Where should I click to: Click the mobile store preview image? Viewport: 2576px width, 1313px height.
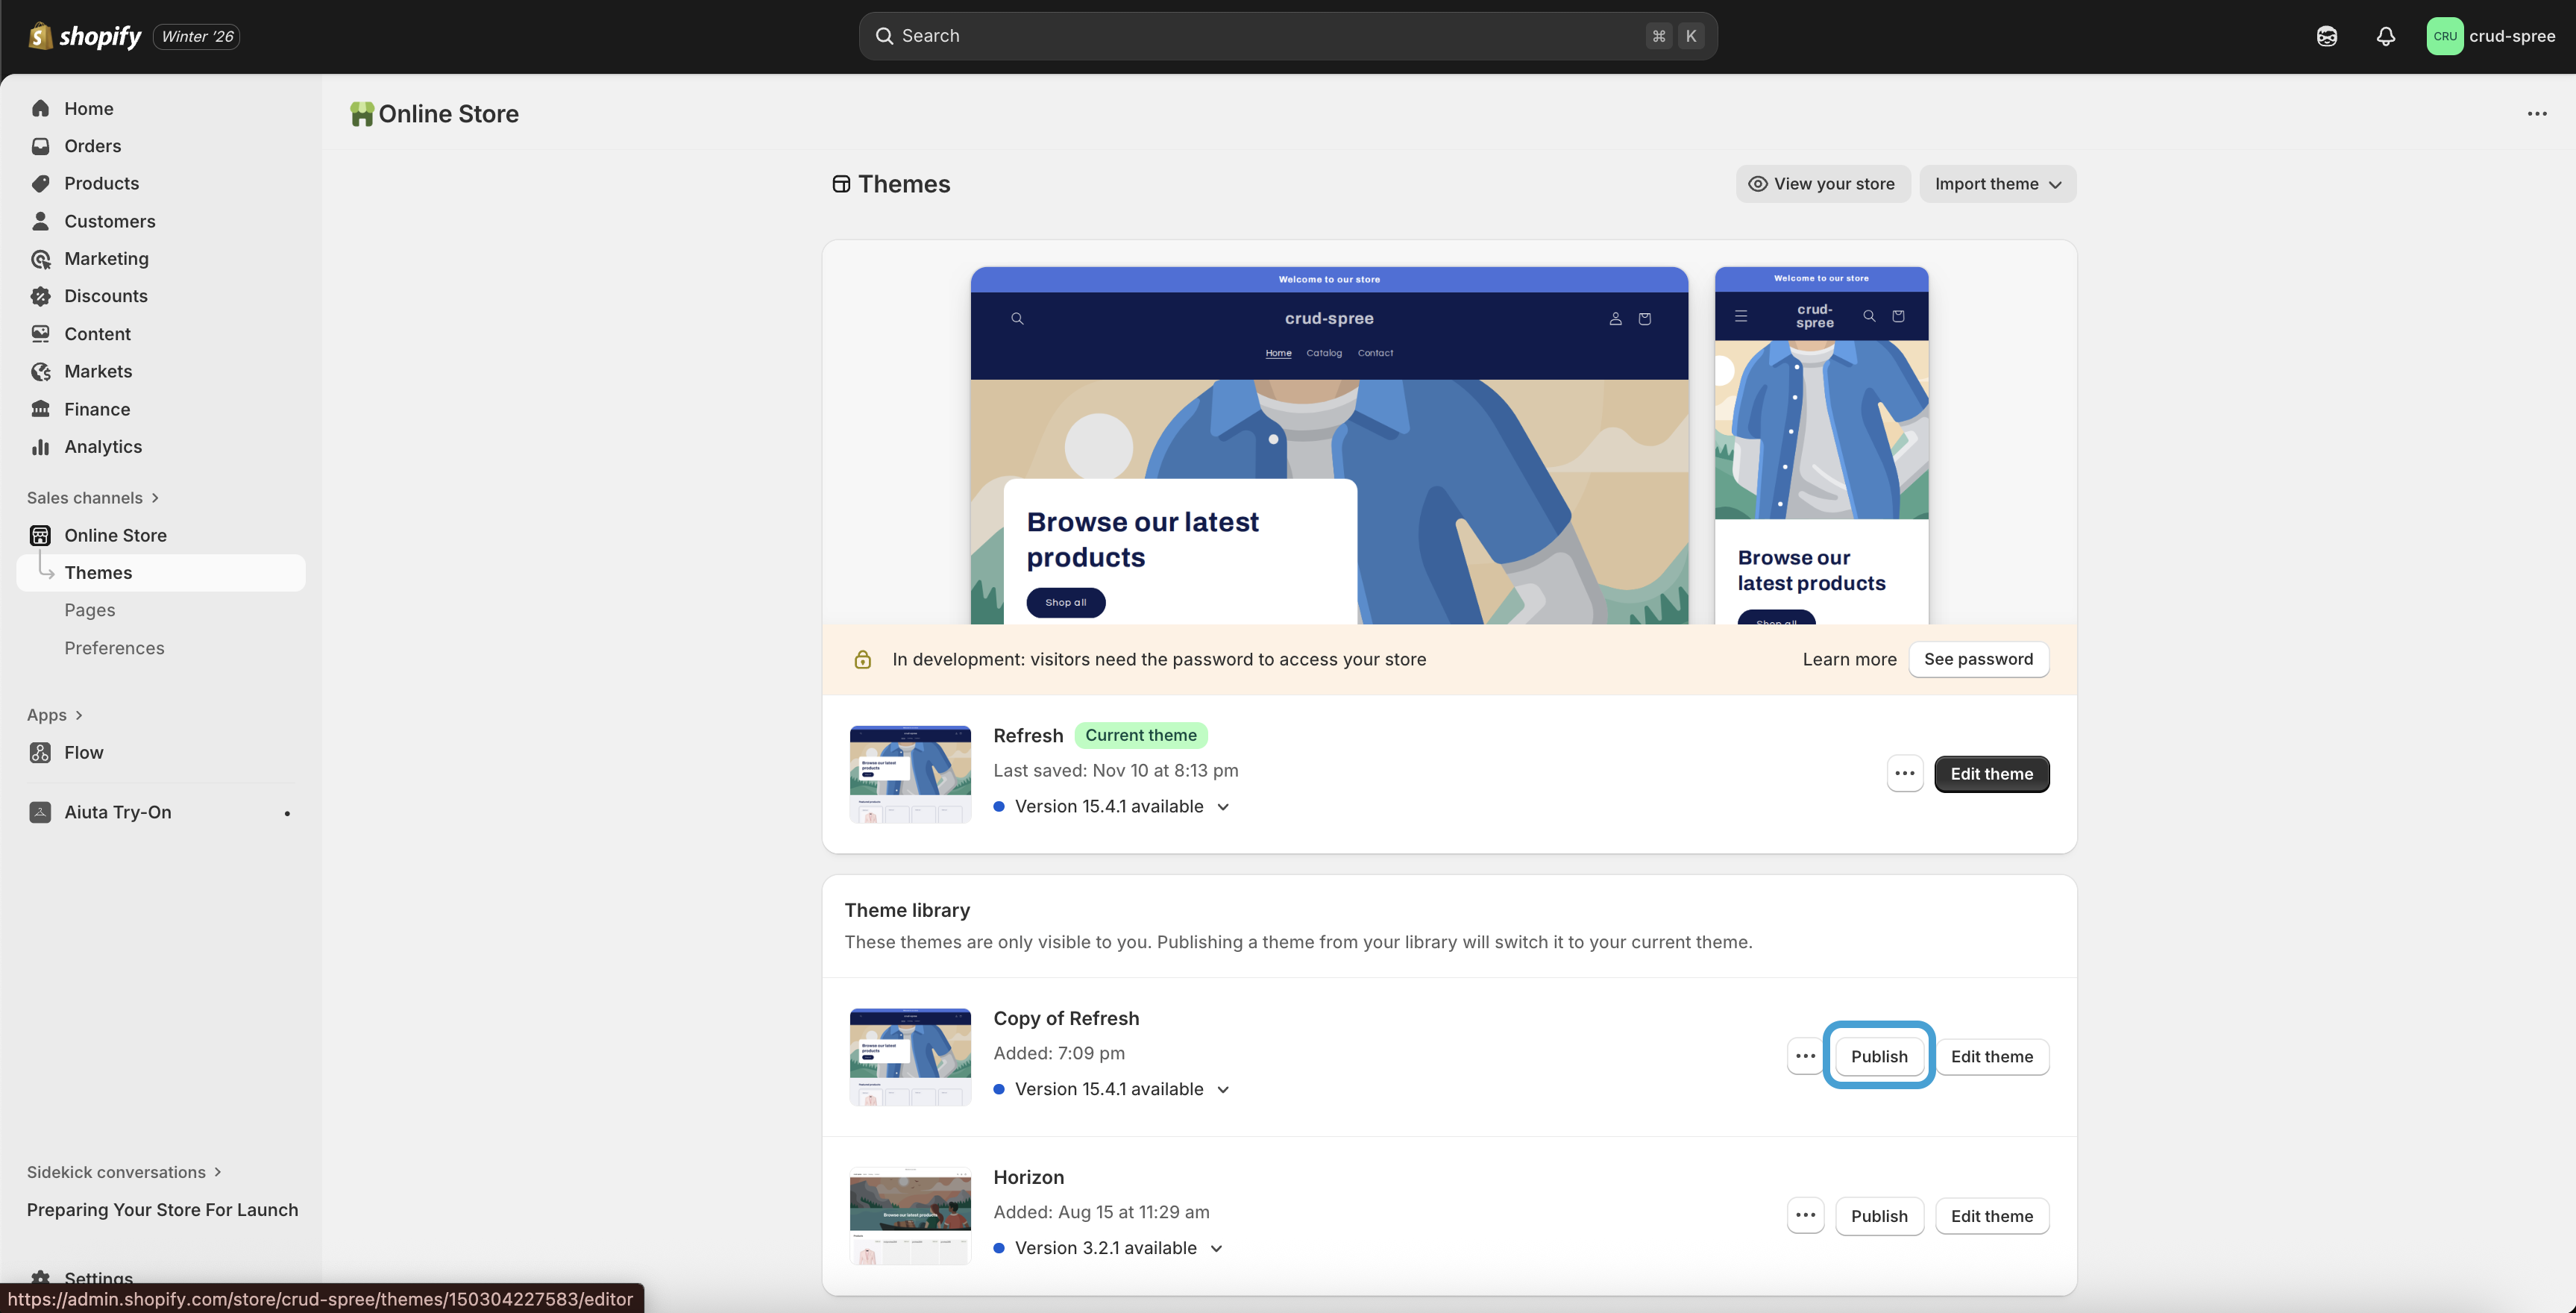click(1821, 446)
